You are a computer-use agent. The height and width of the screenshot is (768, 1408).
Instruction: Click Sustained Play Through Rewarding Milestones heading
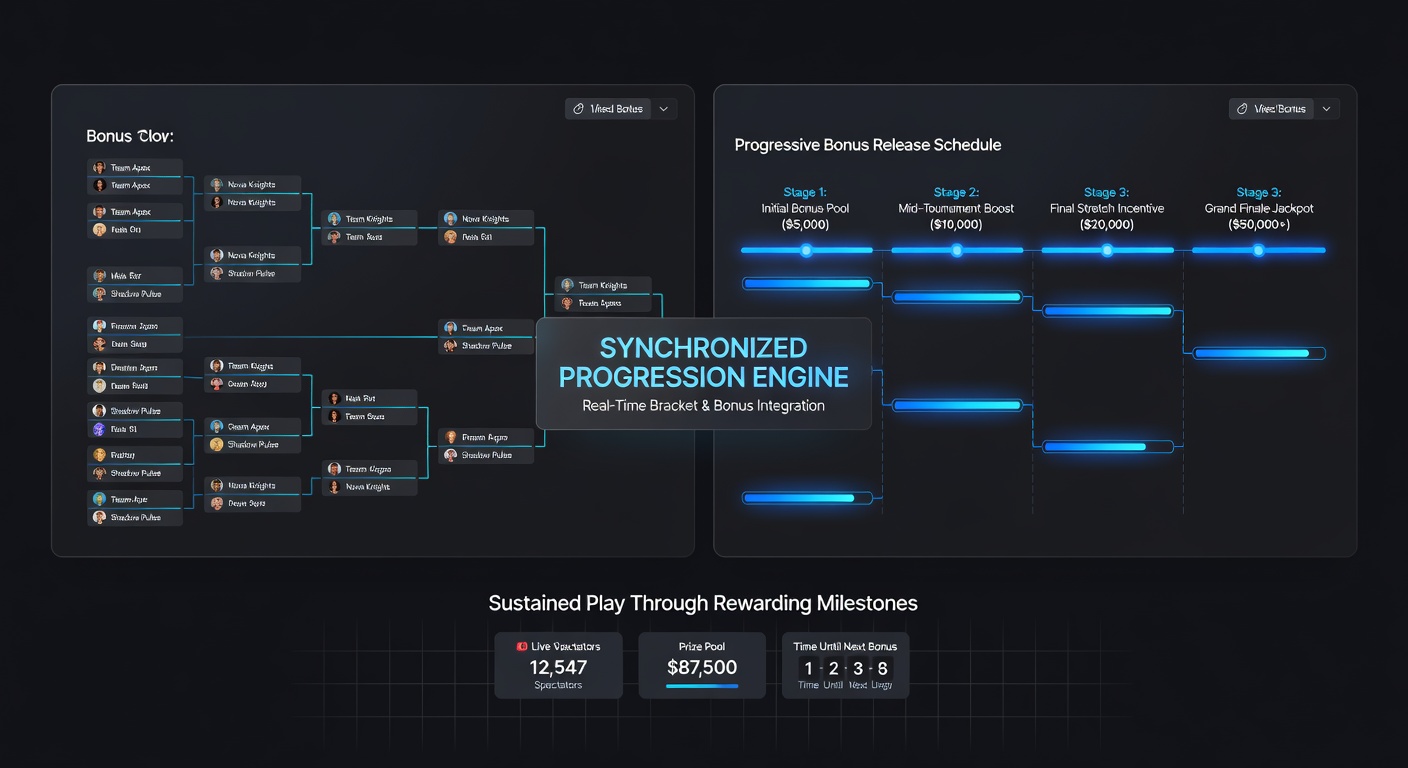coord(703,603)
